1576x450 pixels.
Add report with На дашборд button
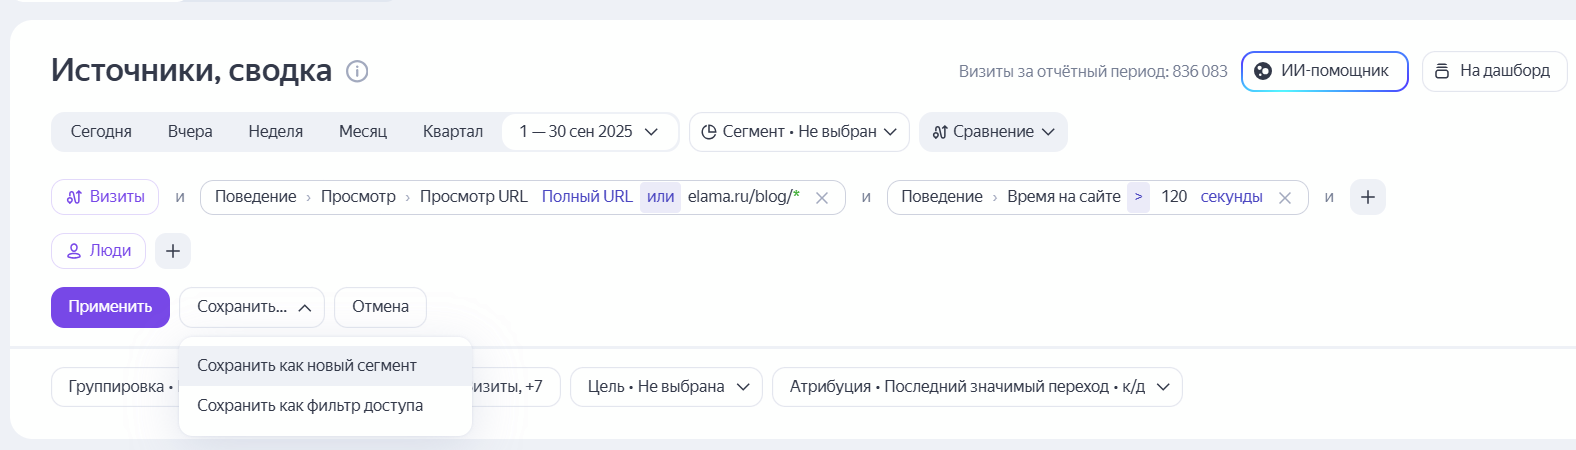[x=1494, y=71]
